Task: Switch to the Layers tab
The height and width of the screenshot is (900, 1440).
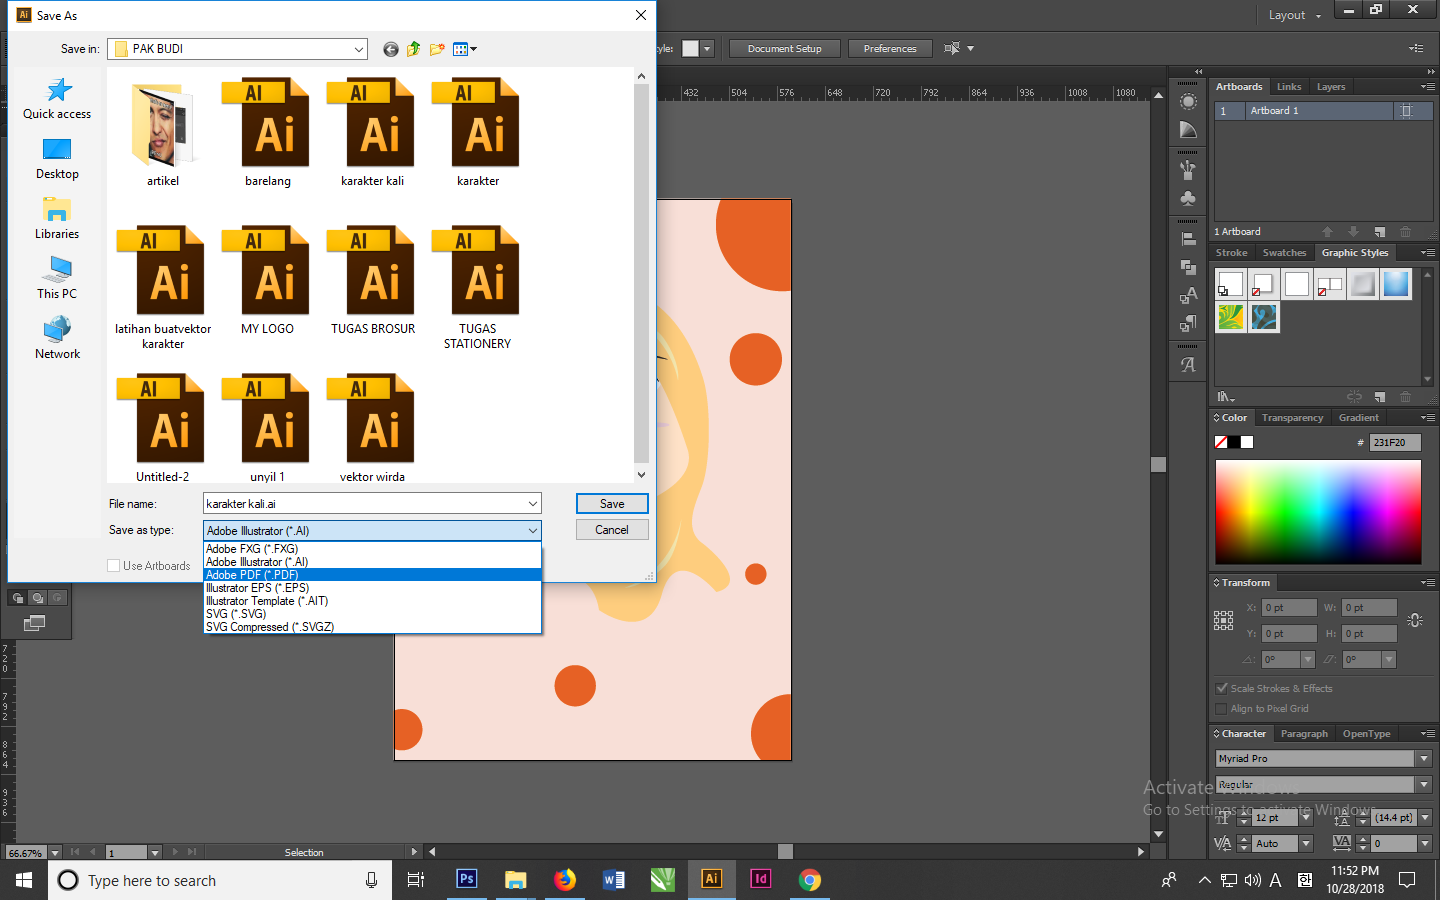Action: point(1331,86)
